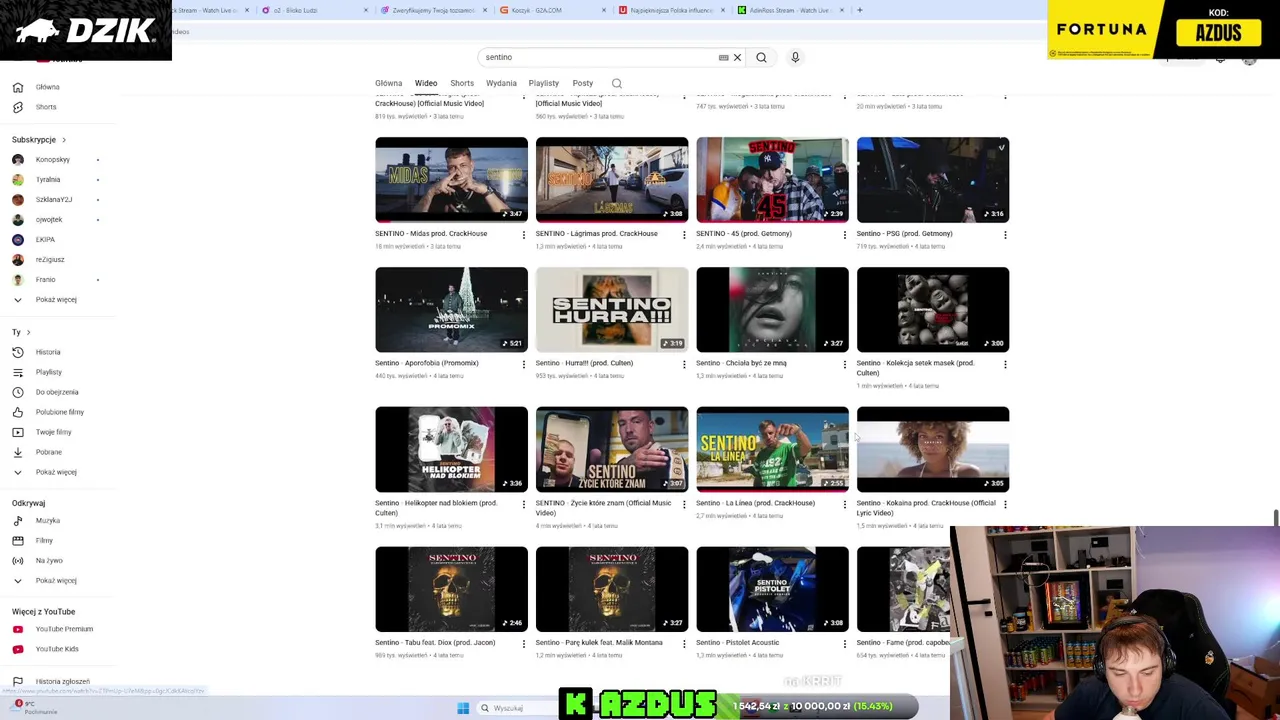Play the Midas video thumbnail

point(451,180)
